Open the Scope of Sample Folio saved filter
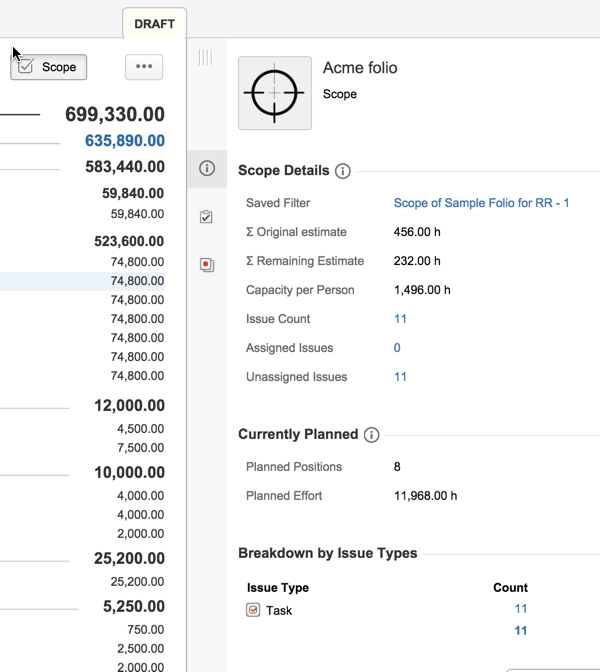Image resolution: width=600 pixels, height=672 pixels. pyautogui.click(x=481, y=203)
